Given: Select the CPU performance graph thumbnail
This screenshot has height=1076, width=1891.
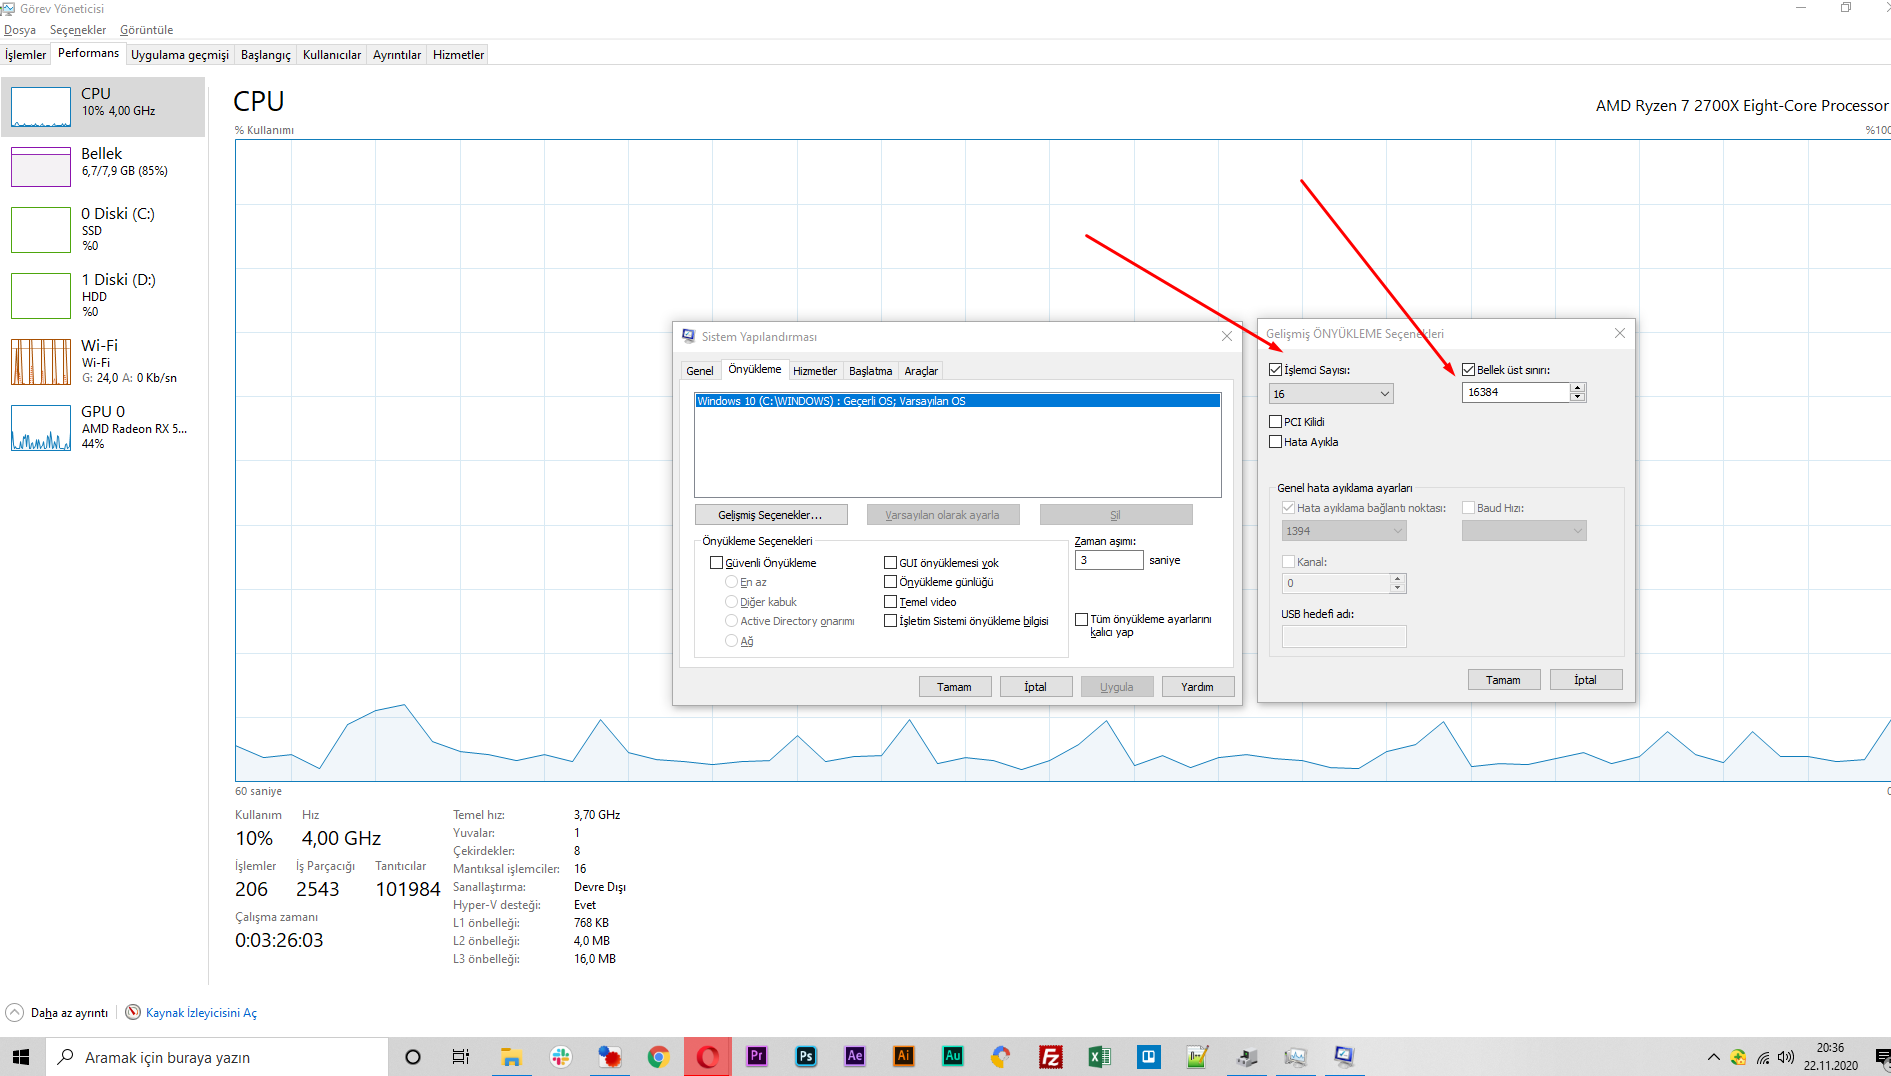Looking at the screenshot, I should point(41,106).
